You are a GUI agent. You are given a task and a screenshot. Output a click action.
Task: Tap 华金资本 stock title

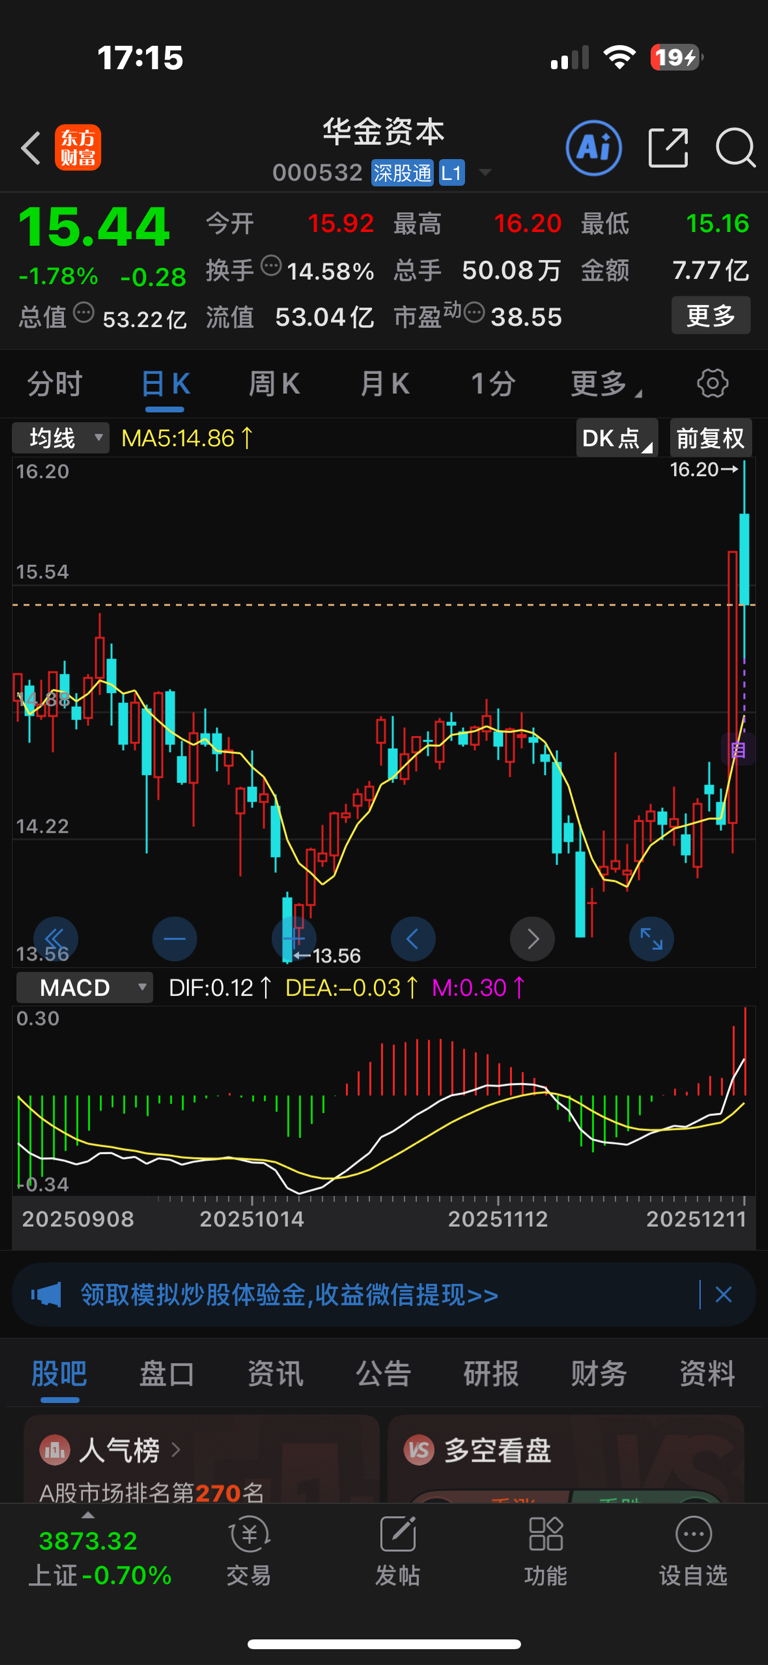click(x=384, y=131)
